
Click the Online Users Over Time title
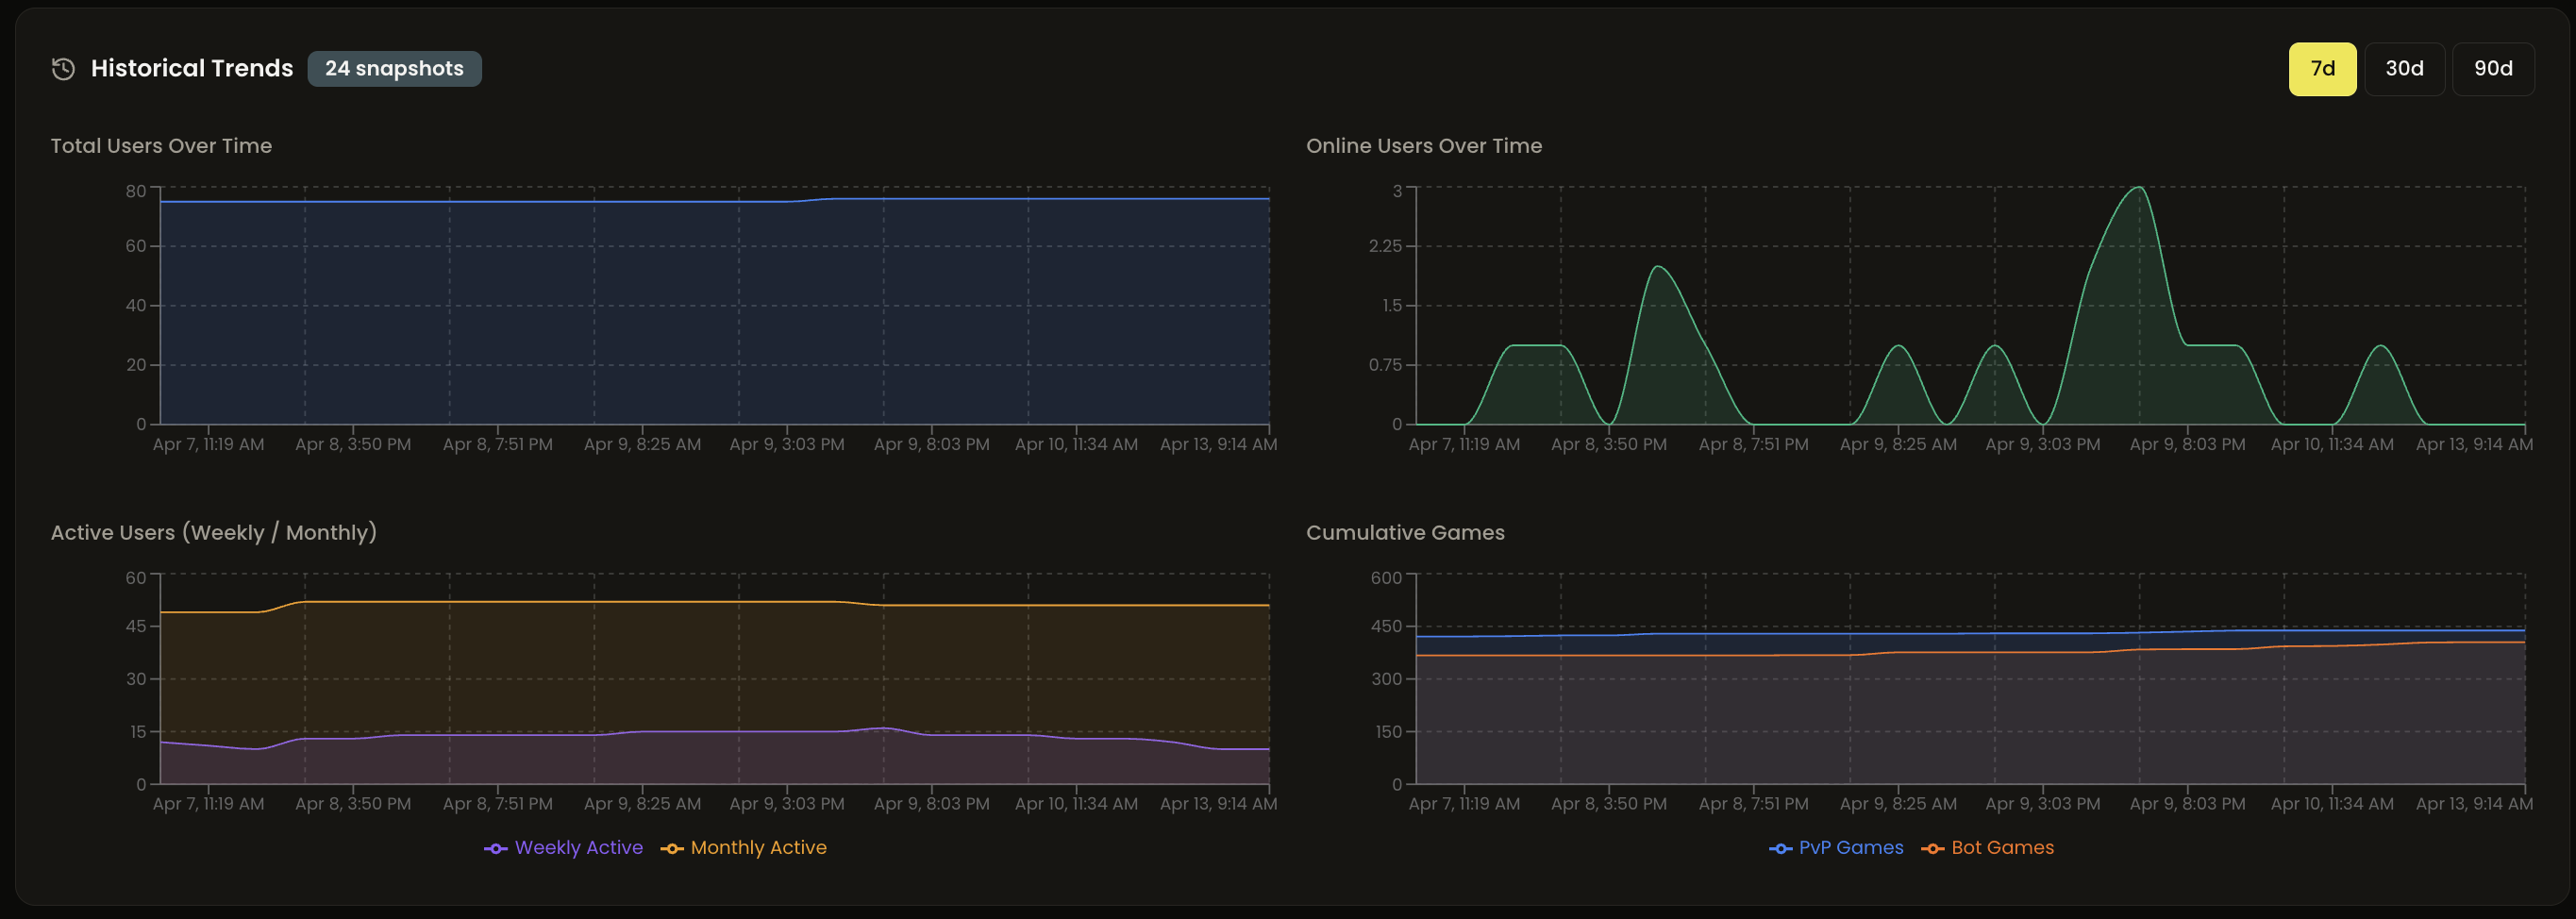[x=1424, y=146]
